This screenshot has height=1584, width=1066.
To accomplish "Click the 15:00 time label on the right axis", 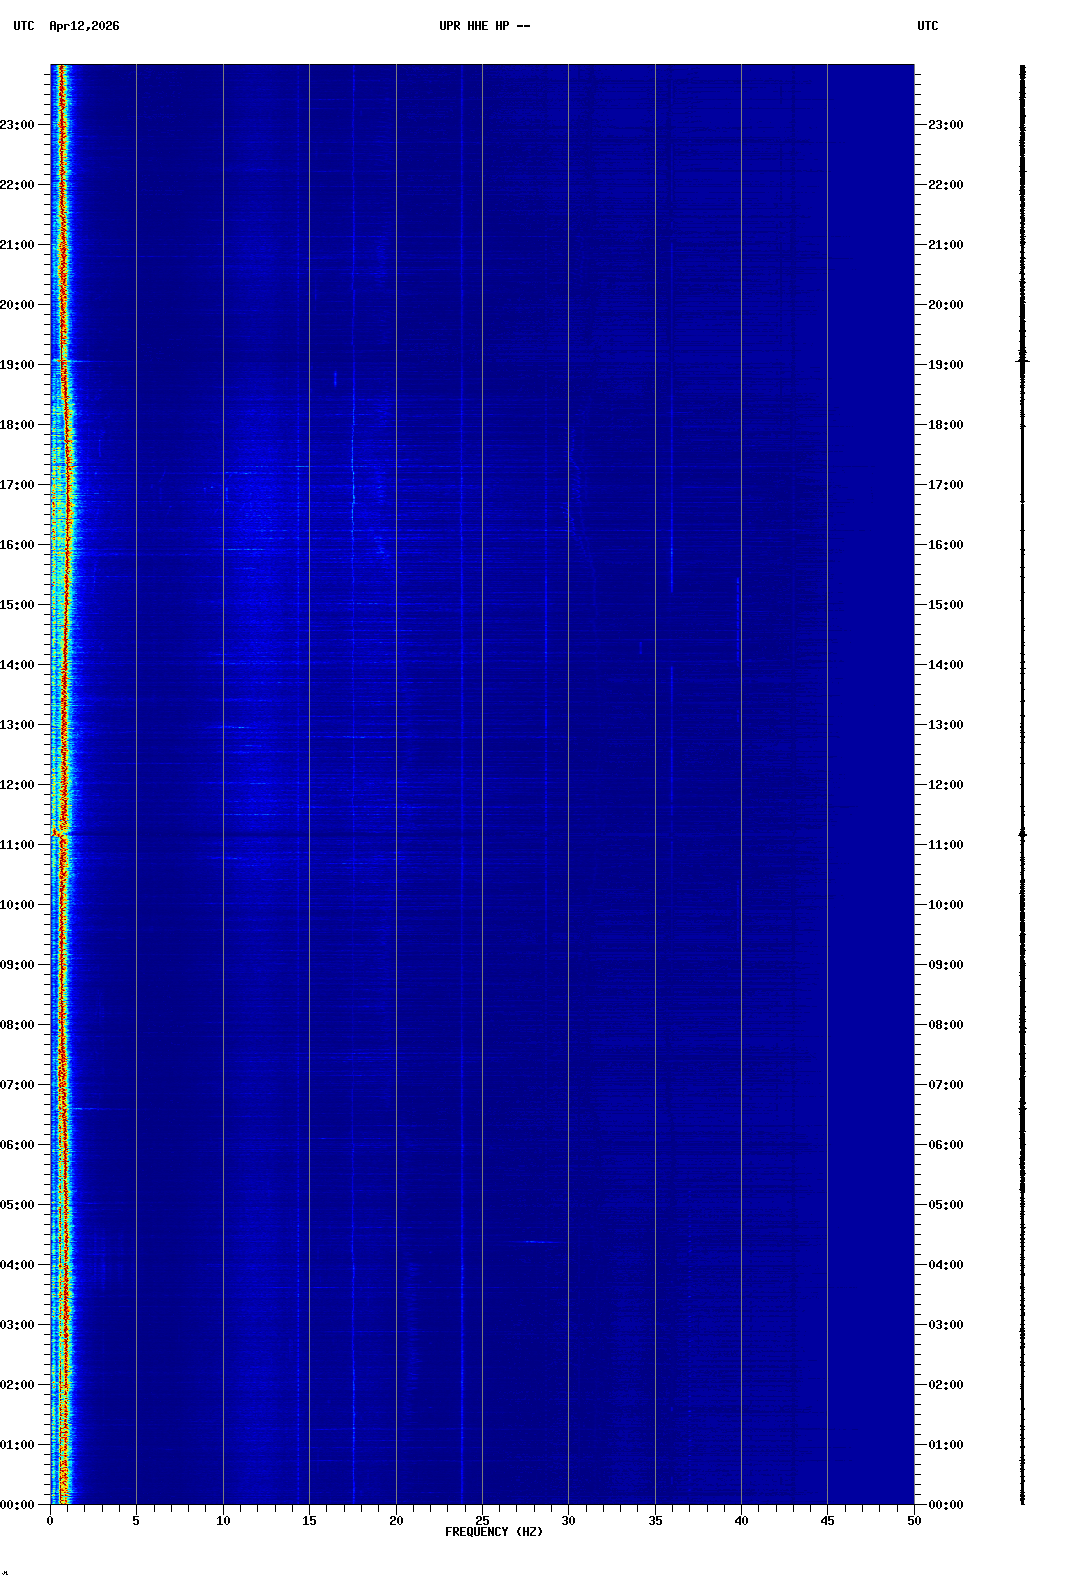I will (945, 605).
